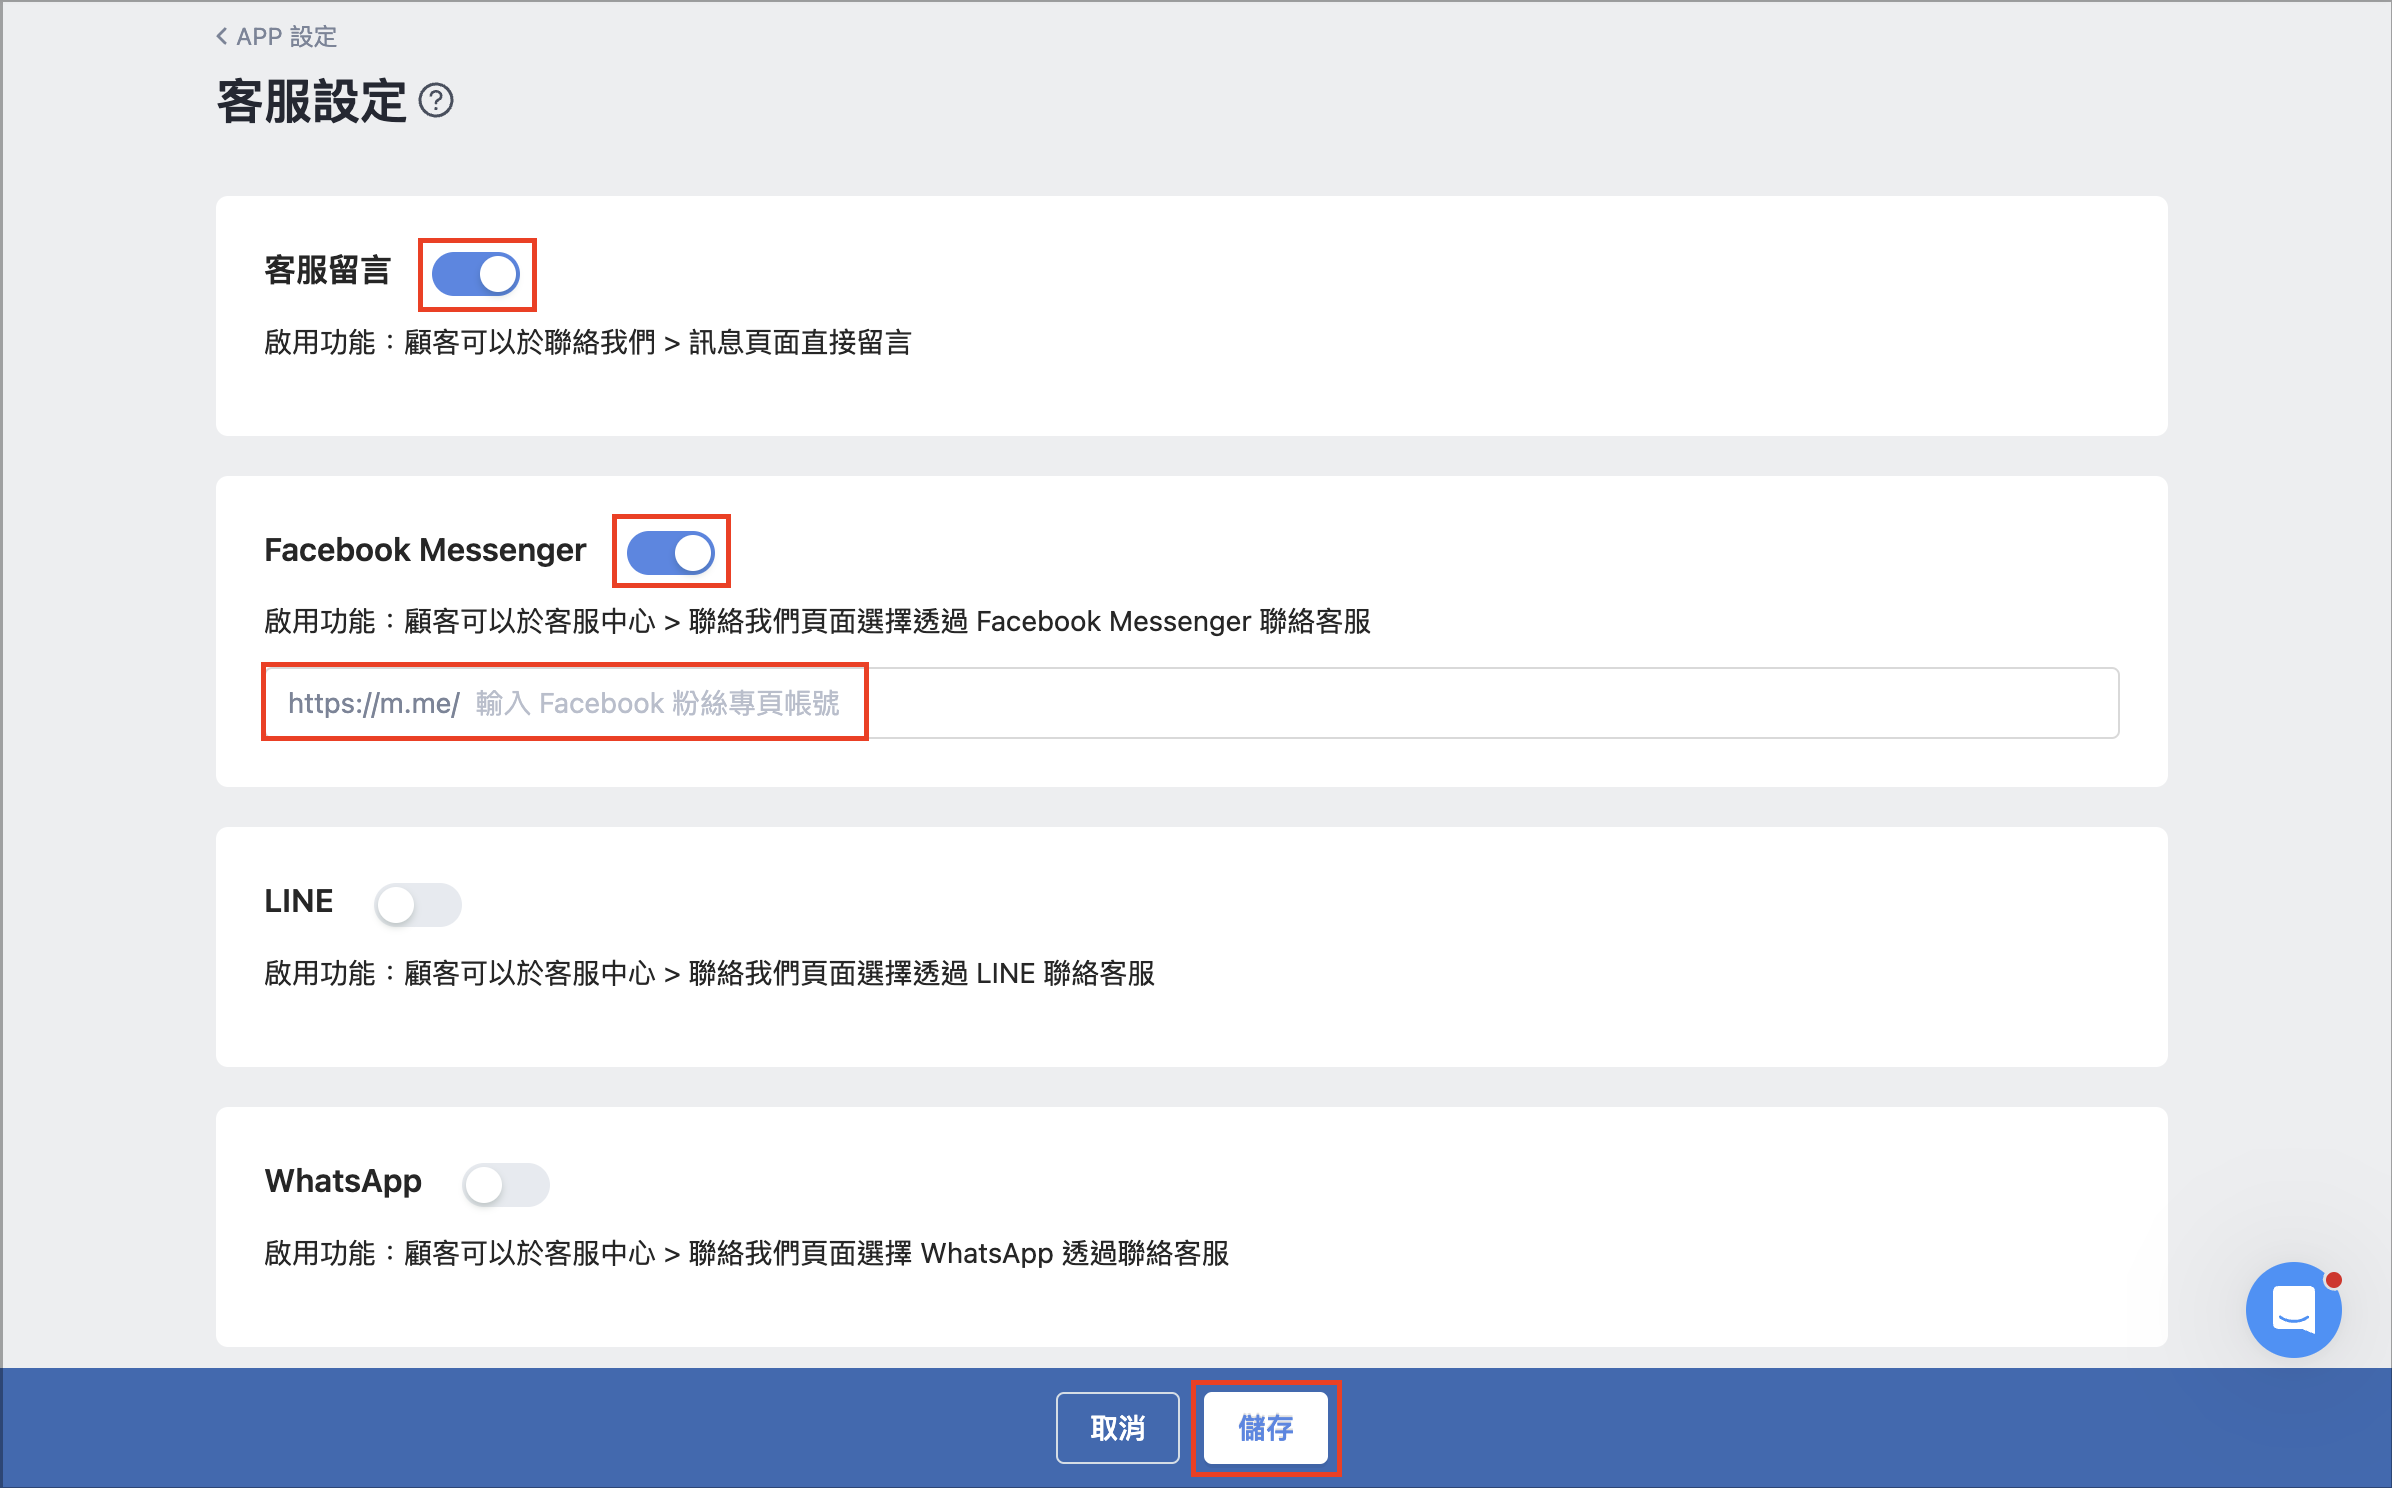2392x1488 pixels.
Task: Click the 客服留言 heading
Action: [327, 270]
